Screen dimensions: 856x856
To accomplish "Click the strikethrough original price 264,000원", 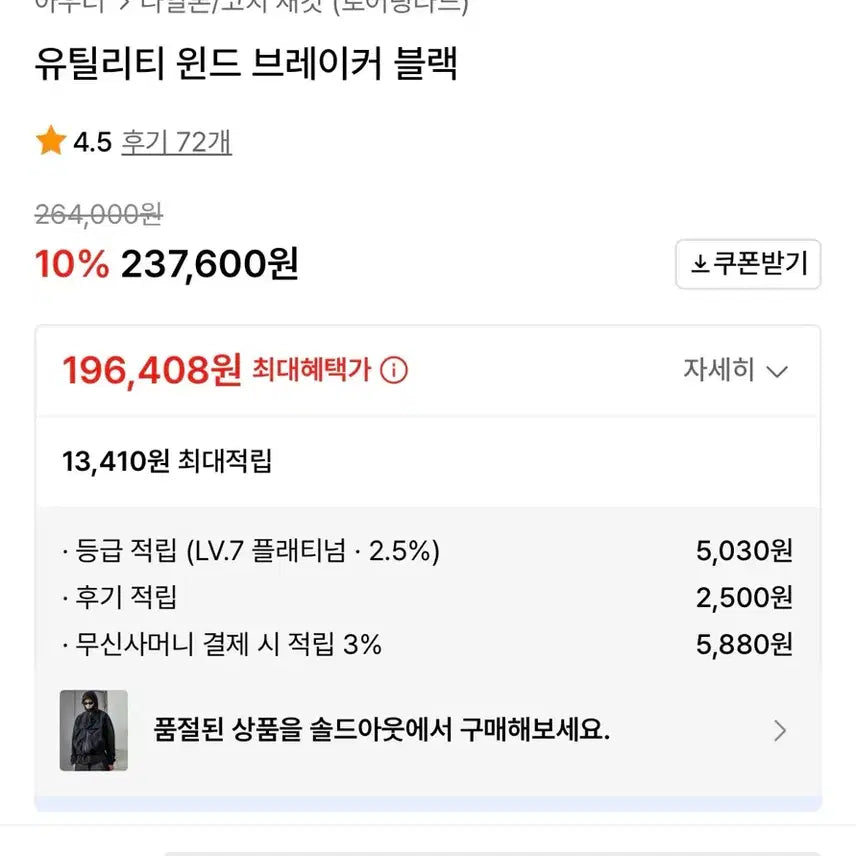I will pyautogui.click(x=97, y=215).
